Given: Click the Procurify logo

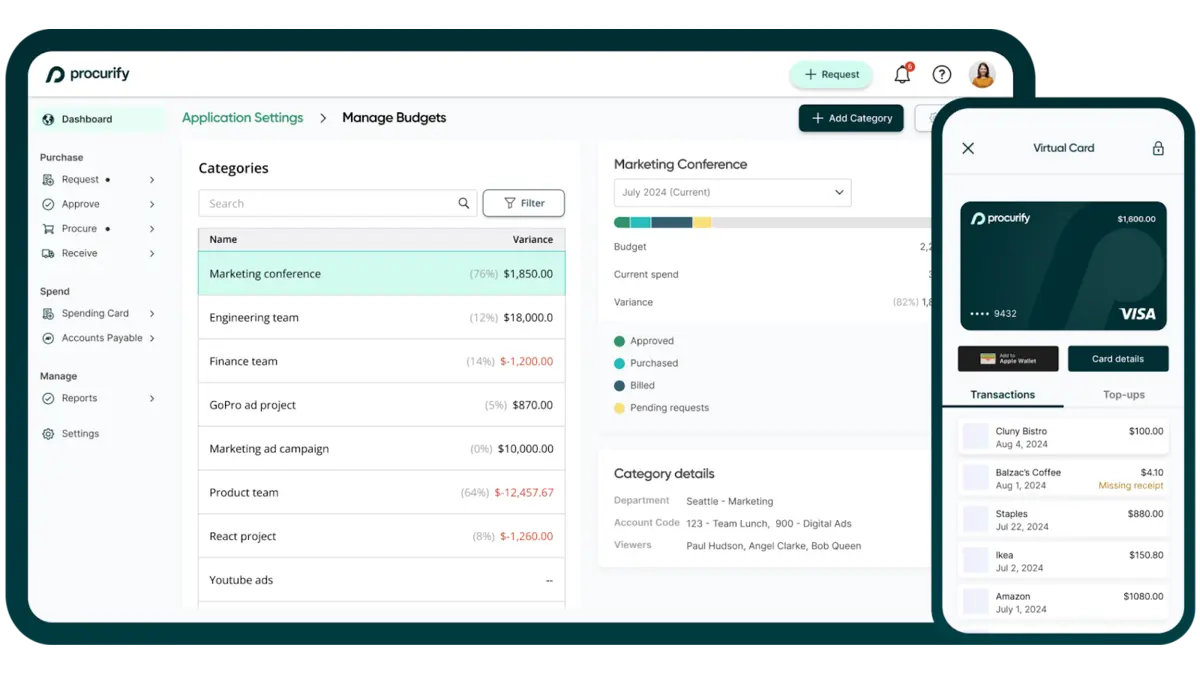Looking at the screenshot, I should [88, 75].
